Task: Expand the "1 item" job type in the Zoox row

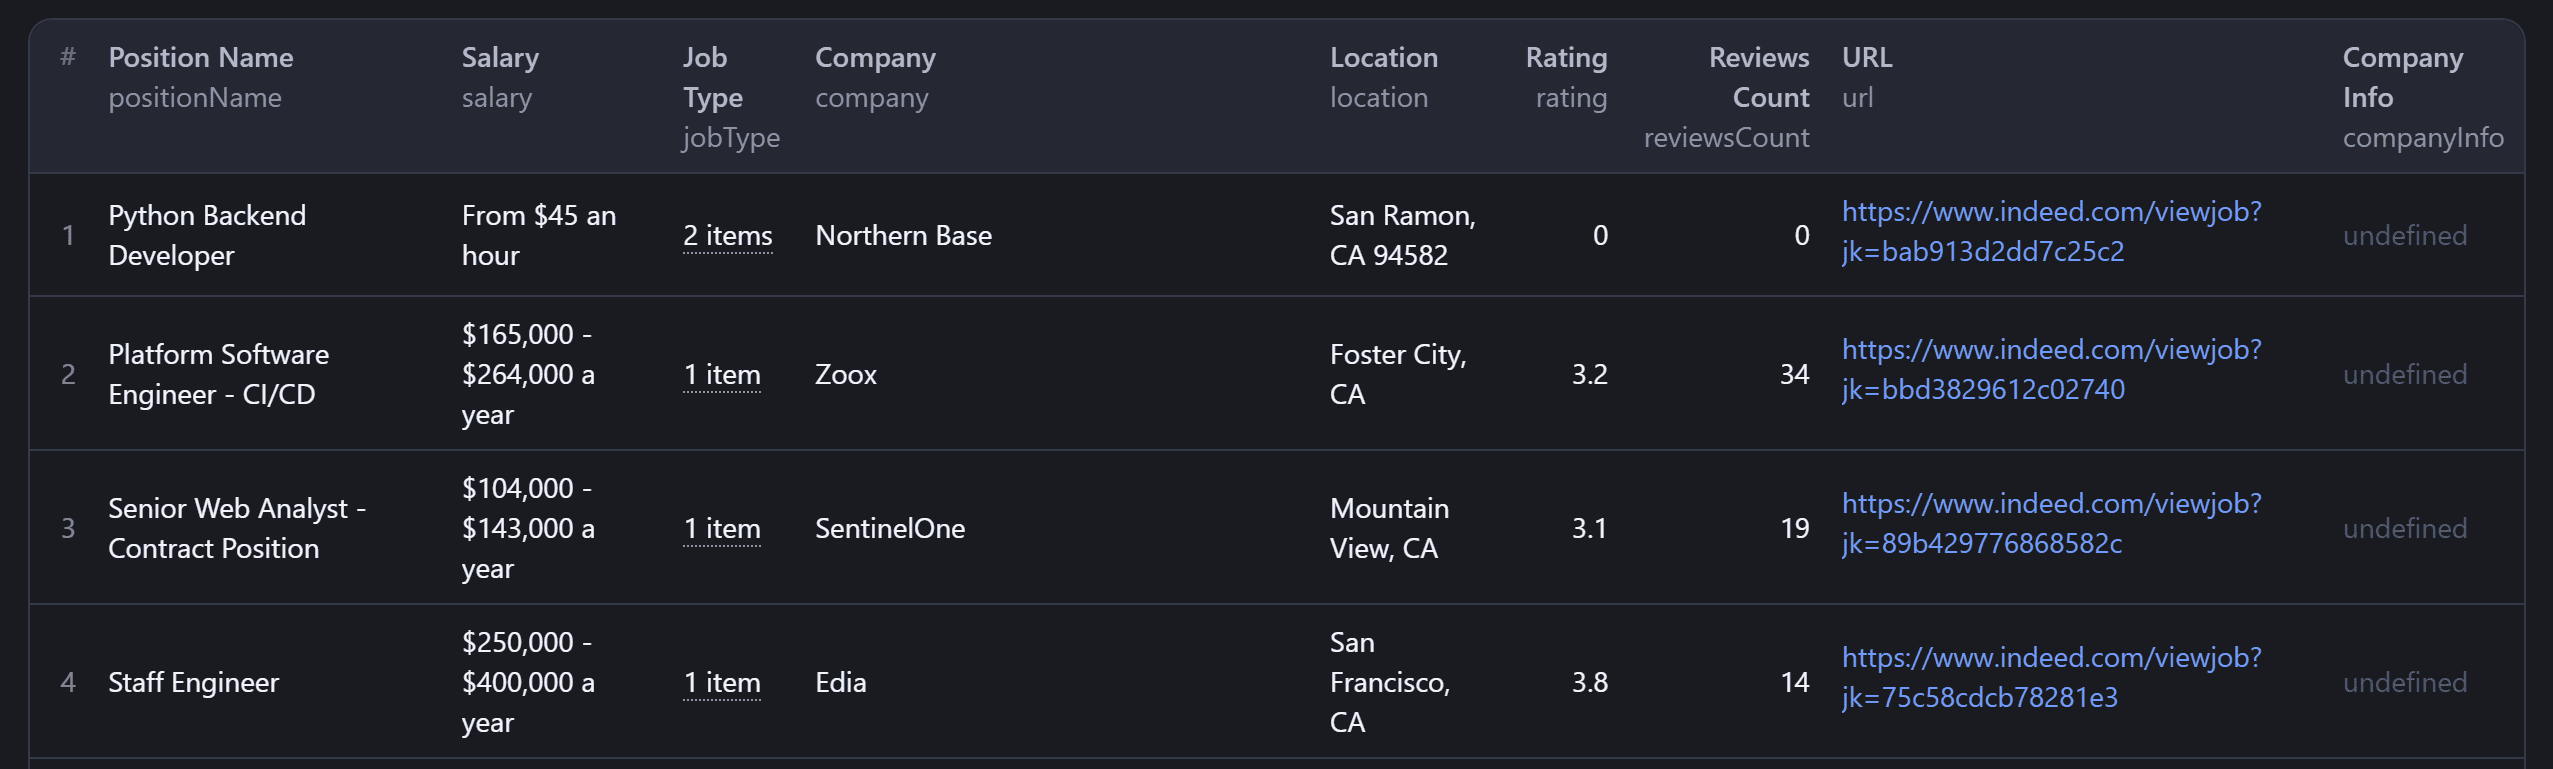Action: (722, 375)
